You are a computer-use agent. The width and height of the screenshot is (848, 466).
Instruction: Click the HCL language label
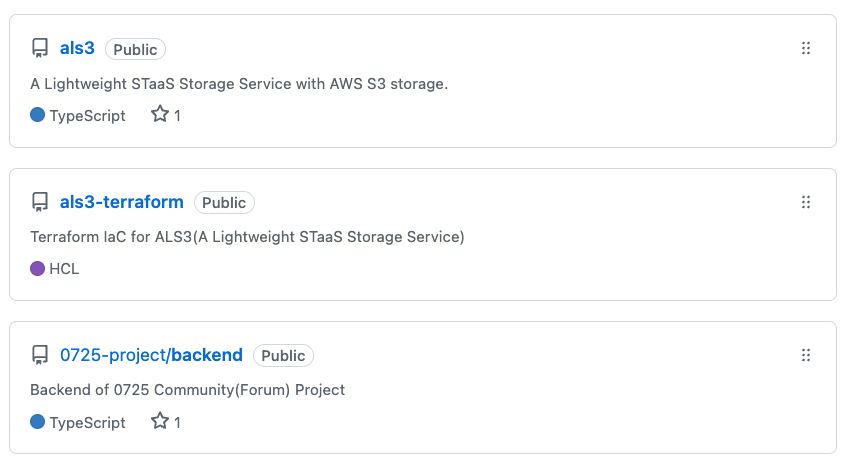[64, 269]
